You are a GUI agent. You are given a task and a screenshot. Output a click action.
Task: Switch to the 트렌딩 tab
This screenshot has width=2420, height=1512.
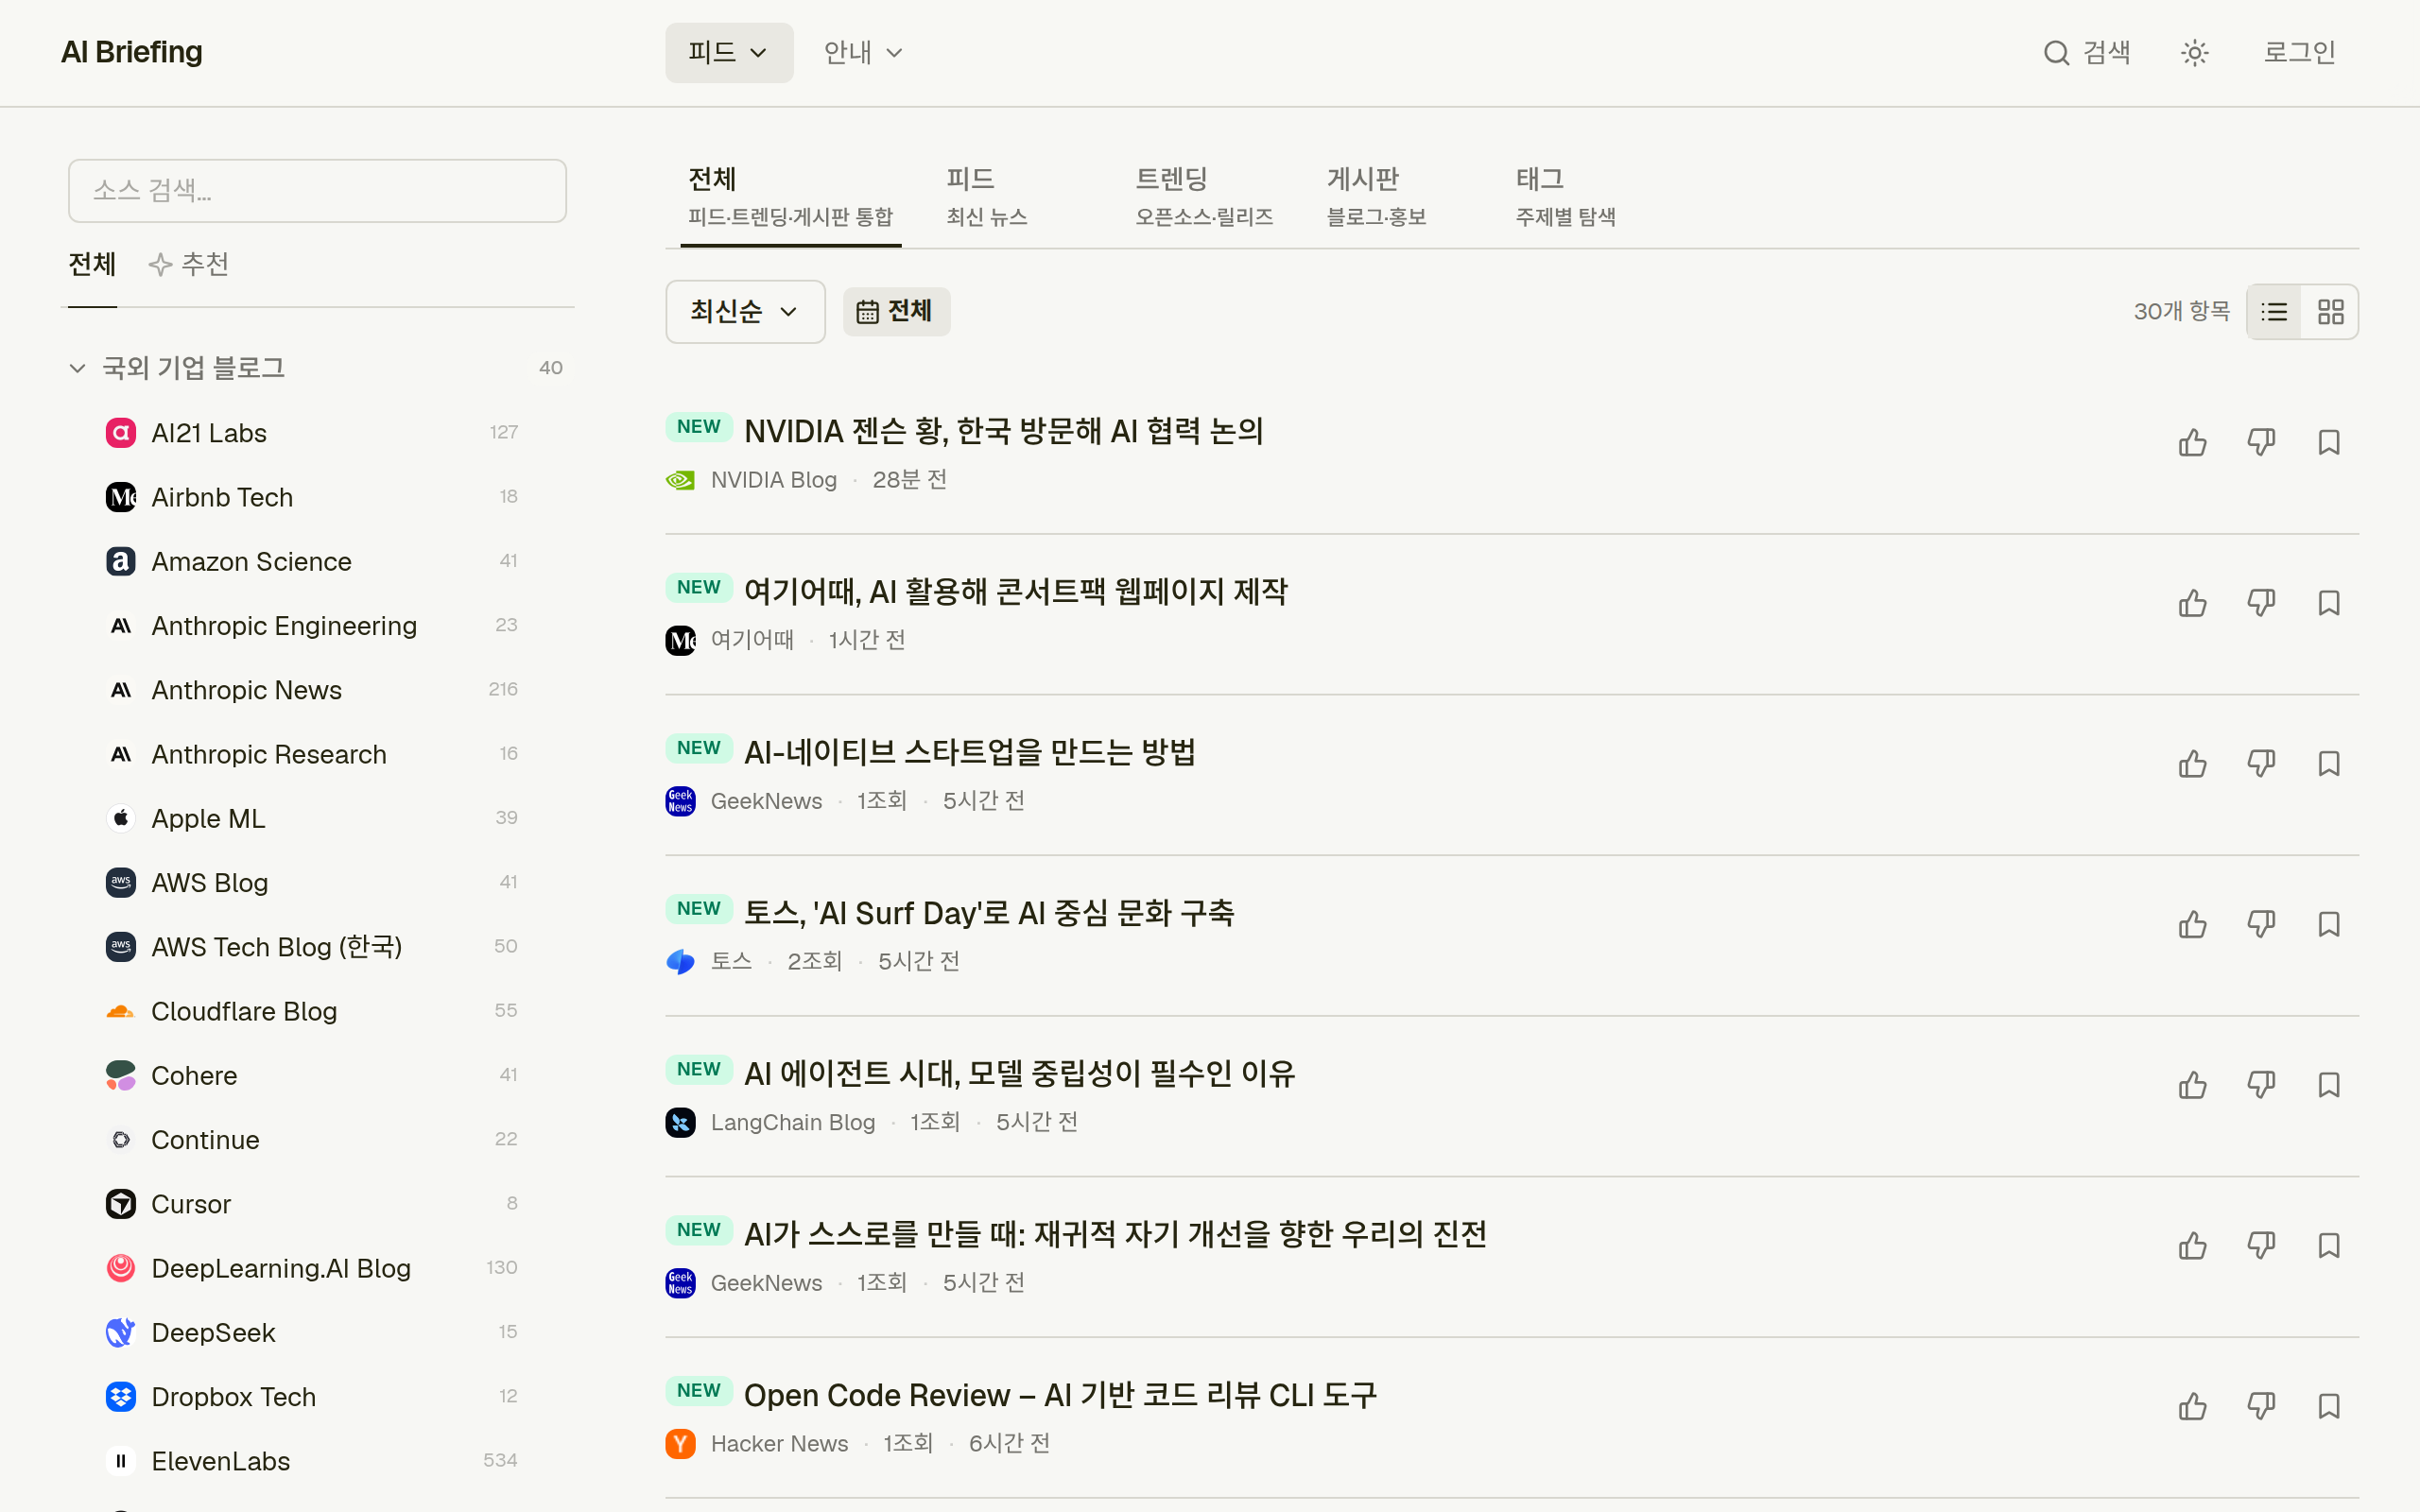[x=1203, y=197]
